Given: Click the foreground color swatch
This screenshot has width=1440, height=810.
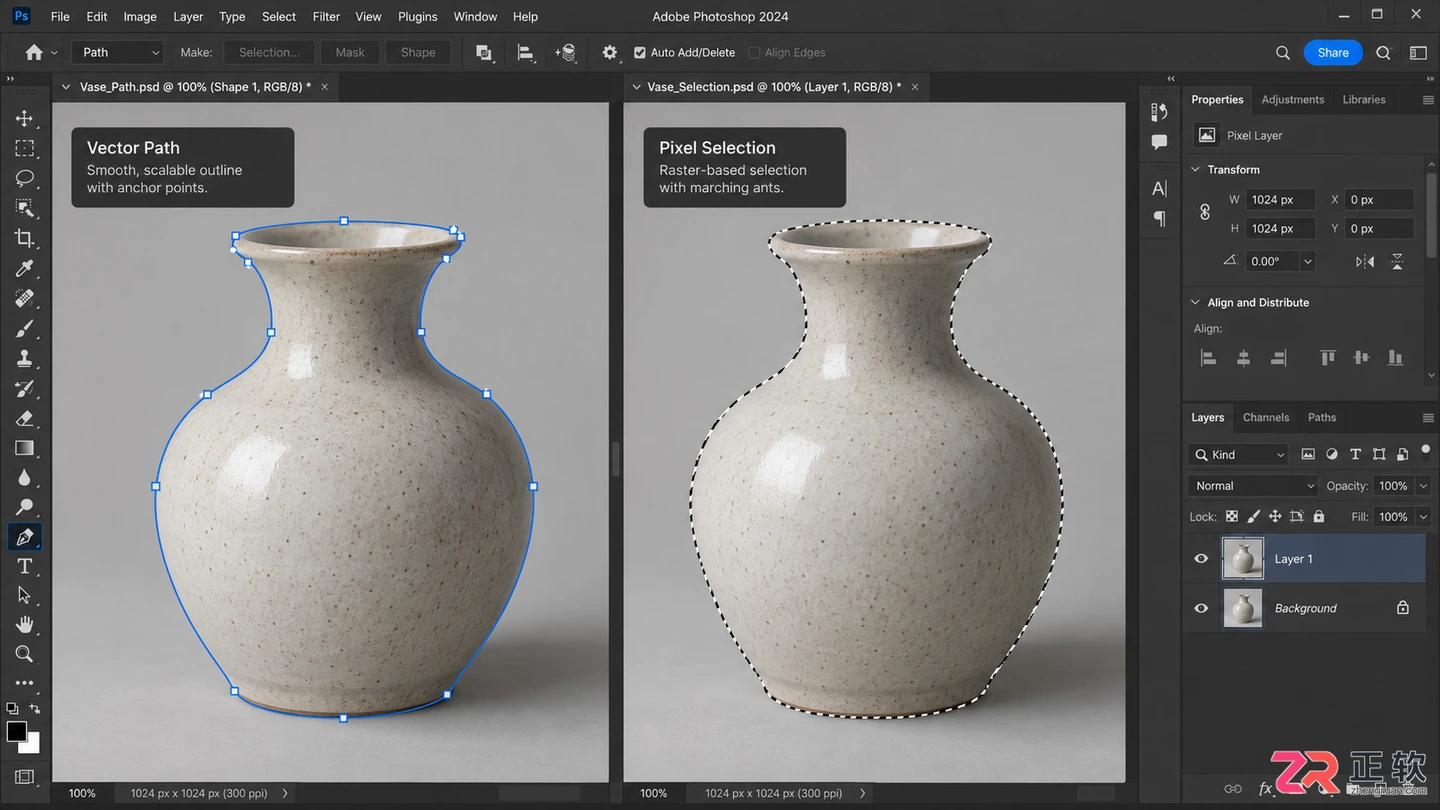Looking at the screenshot, I should coord(16,731).
